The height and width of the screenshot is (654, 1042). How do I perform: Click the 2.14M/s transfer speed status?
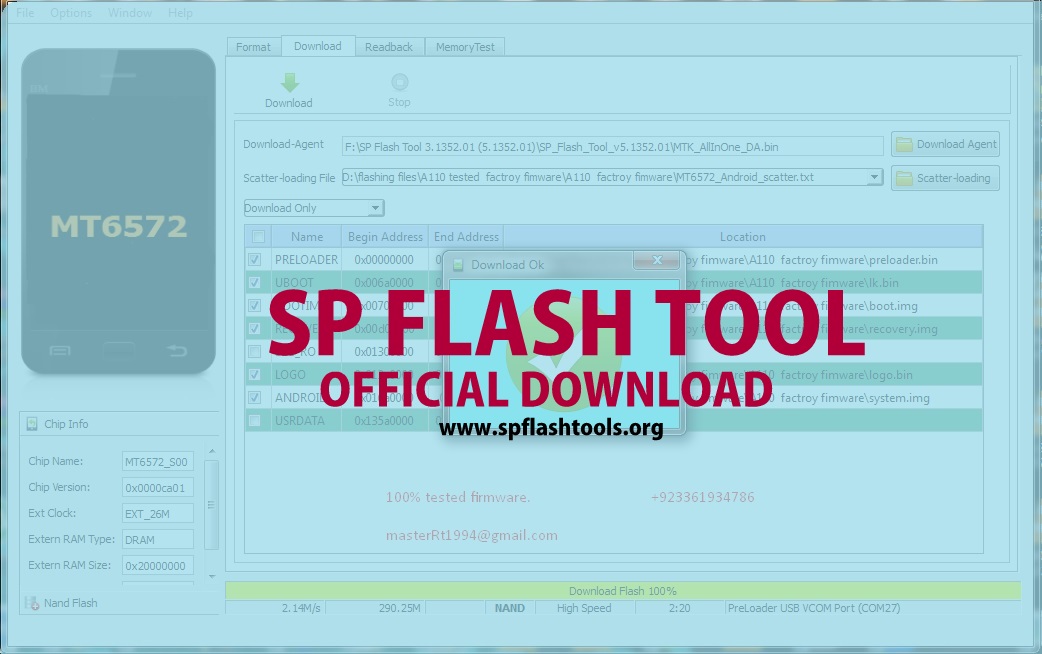pyautogui.click(x=276, y=607)
